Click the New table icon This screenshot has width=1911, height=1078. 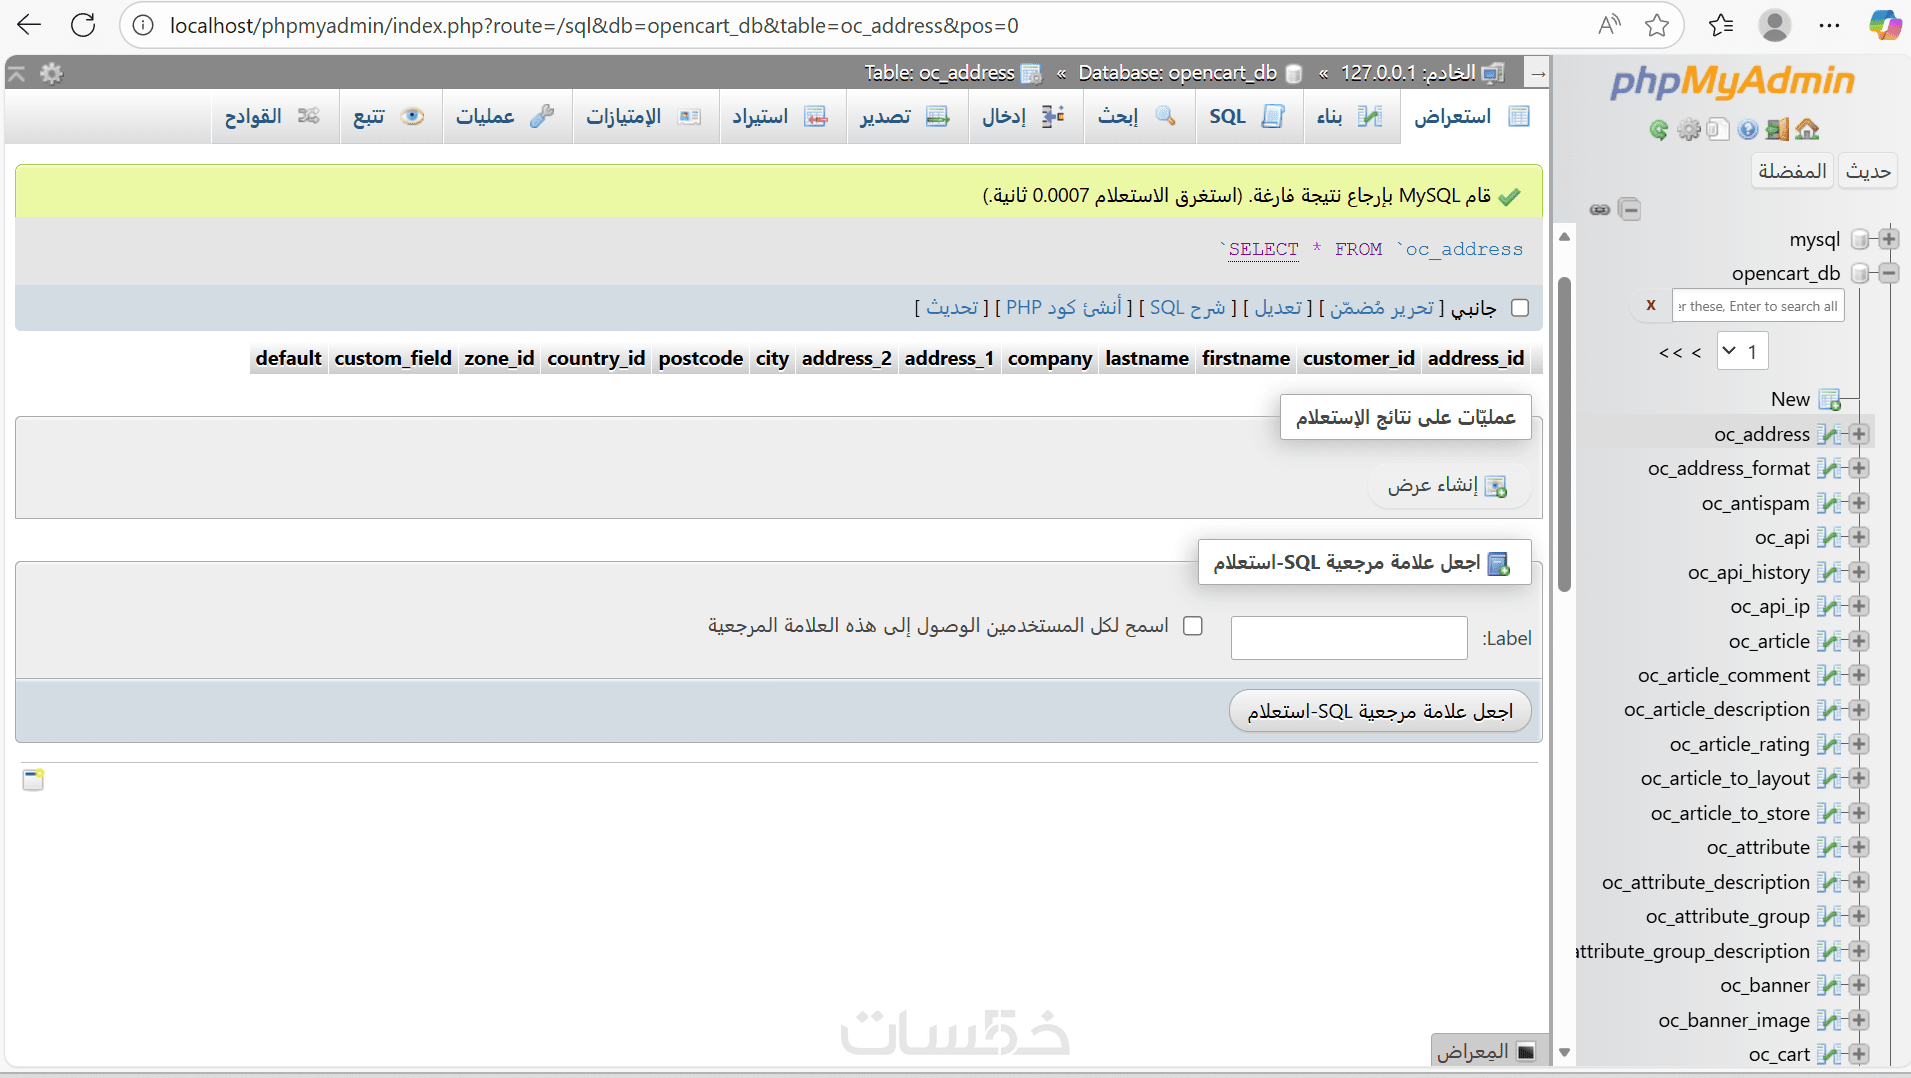(1829, 400)
